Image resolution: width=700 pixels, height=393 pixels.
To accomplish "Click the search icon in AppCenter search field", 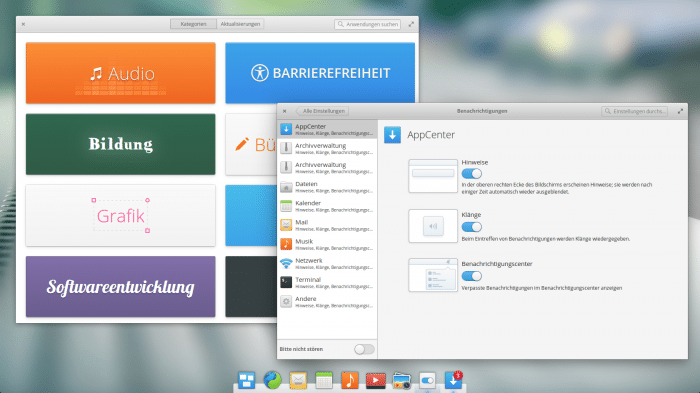I will pyautogui.click(x=341, y=24).
